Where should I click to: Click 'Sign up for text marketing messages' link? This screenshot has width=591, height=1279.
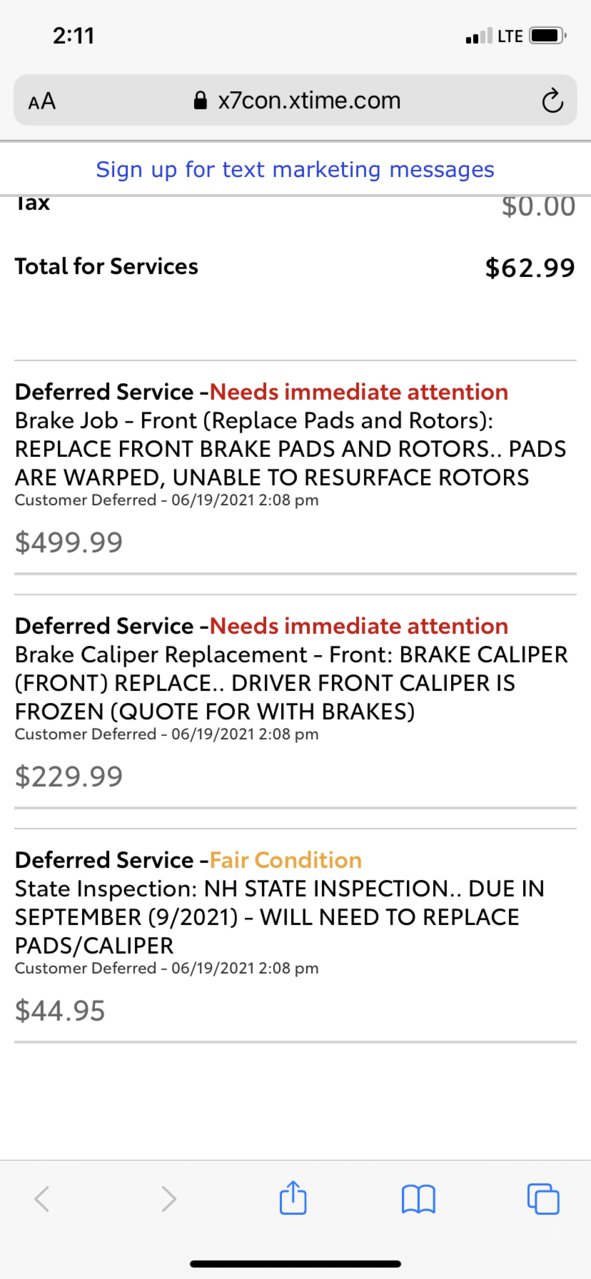coord(295,169)
